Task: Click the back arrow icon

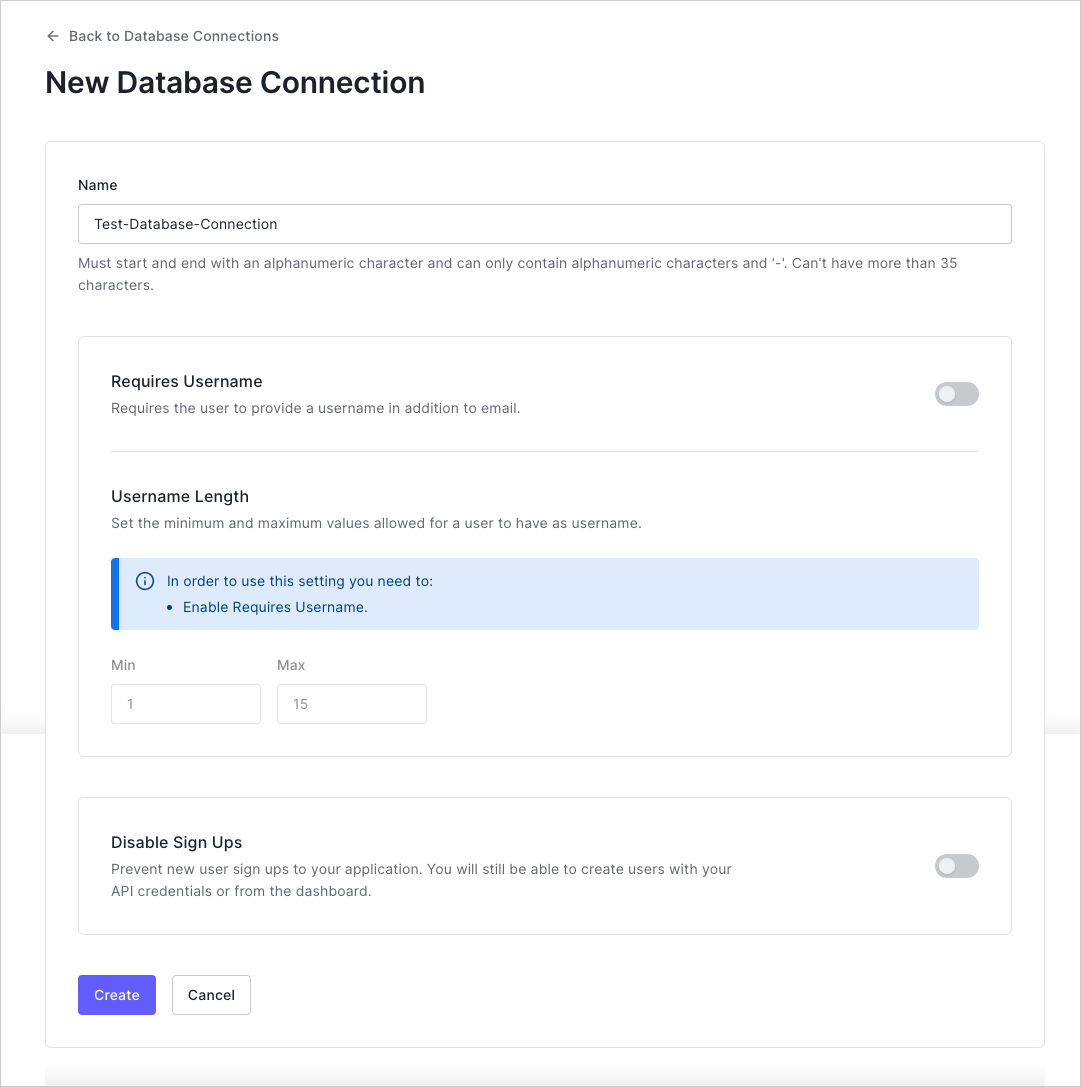Action: [x=53, y=36]
